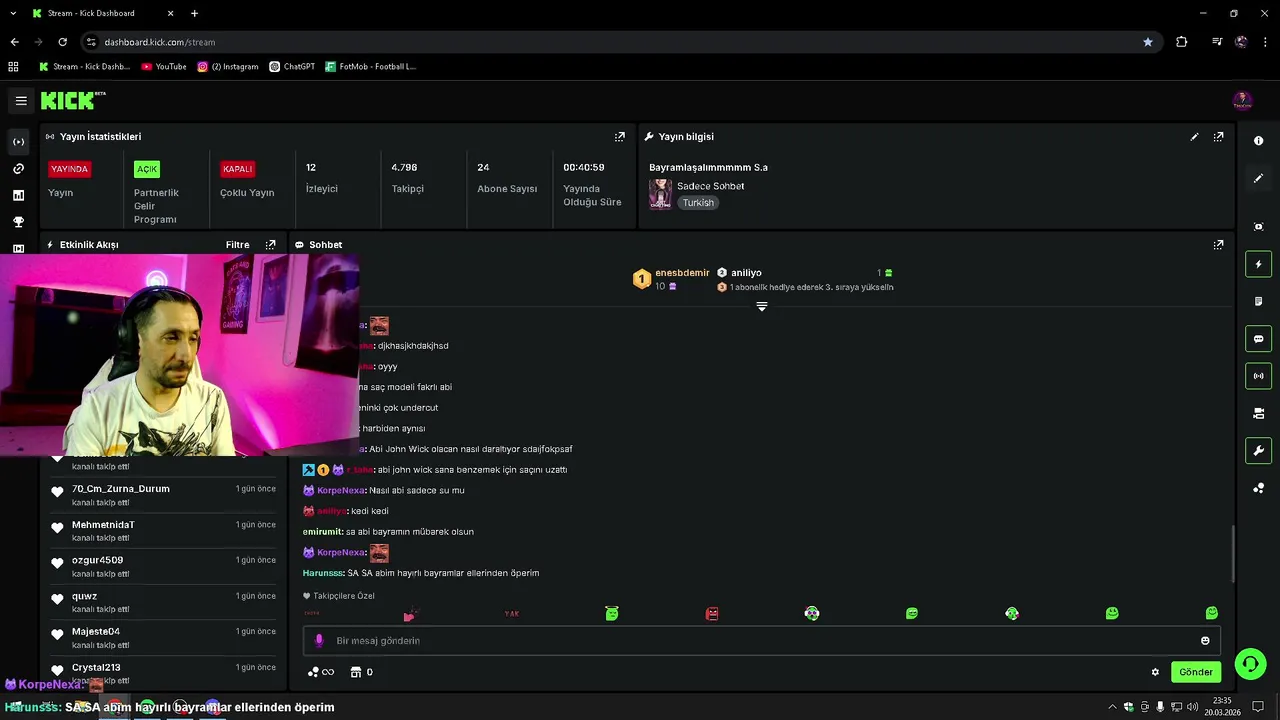Click the user avatar at top right
The height and width of the screenshot is (720, 1280).
pyautogui.click(x=1242, y=101)
